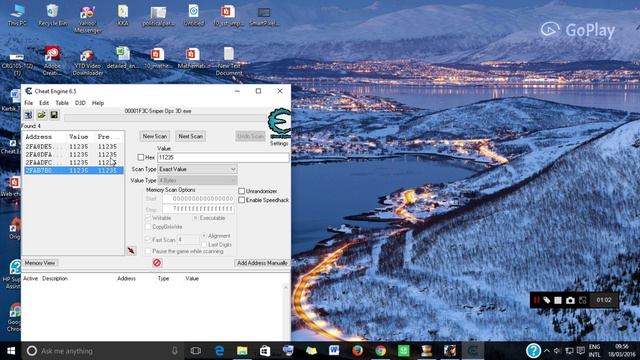
Task: Show hidden tray icons chevron
Action: (x=547, y=351)
